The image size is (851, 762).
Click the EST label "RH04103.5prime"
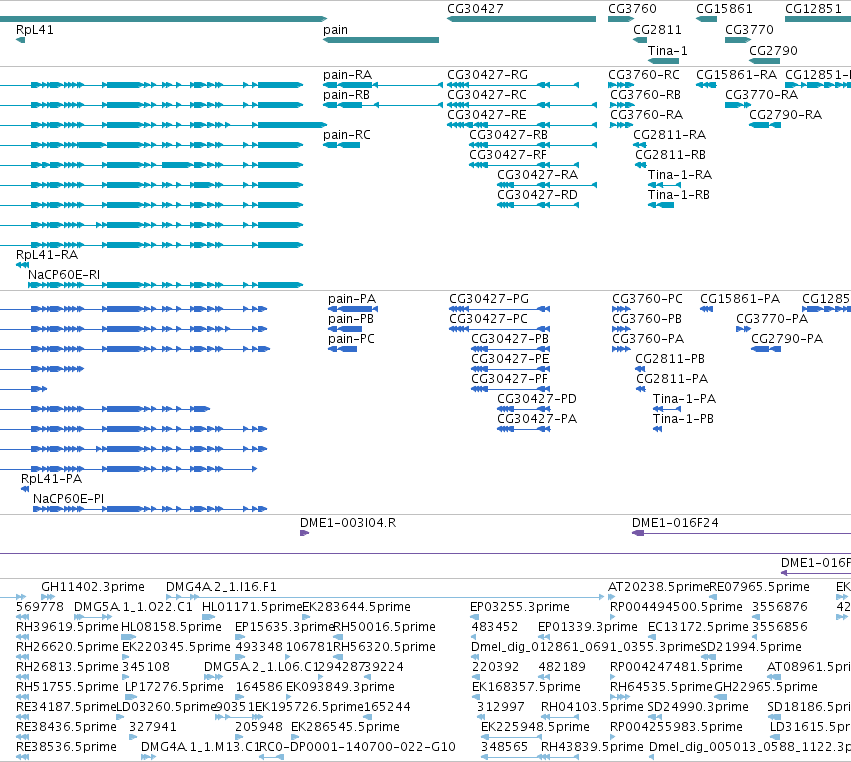(592, 707)
